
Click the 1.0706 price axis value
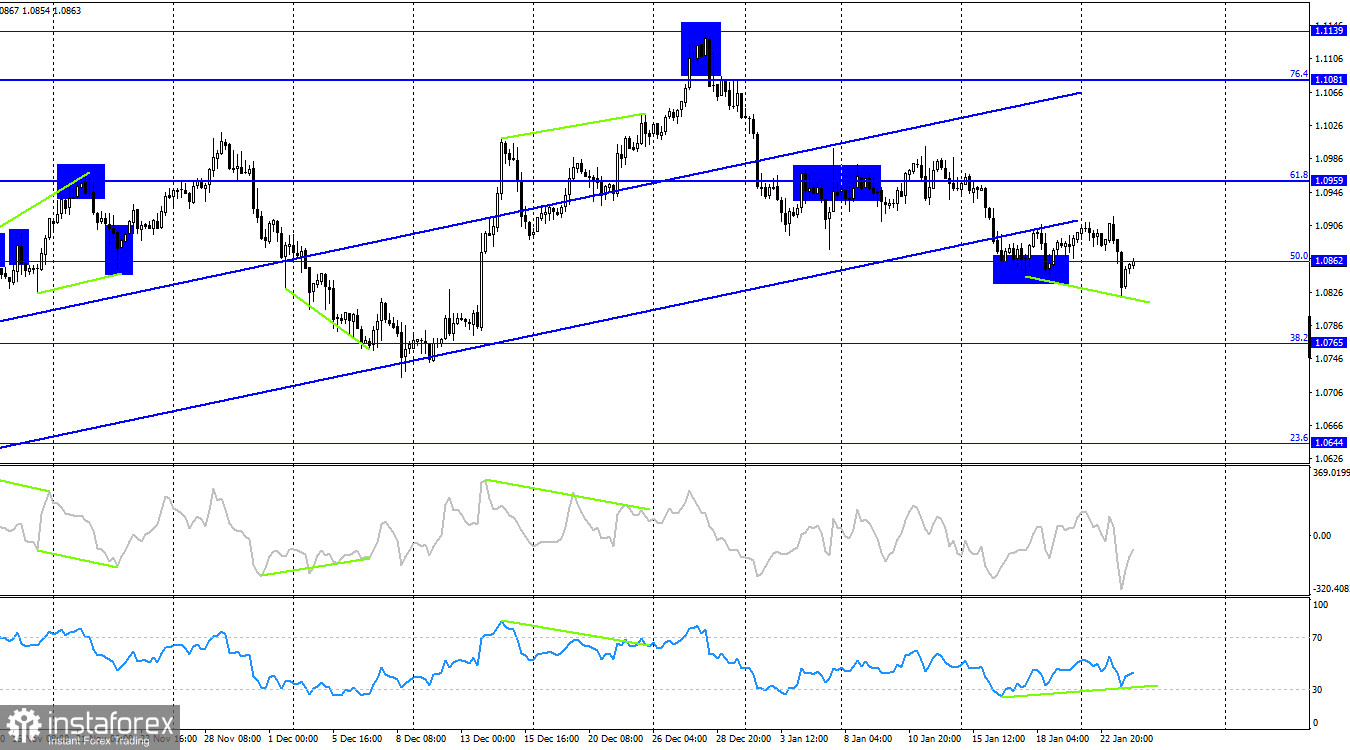click(1329, 392)
